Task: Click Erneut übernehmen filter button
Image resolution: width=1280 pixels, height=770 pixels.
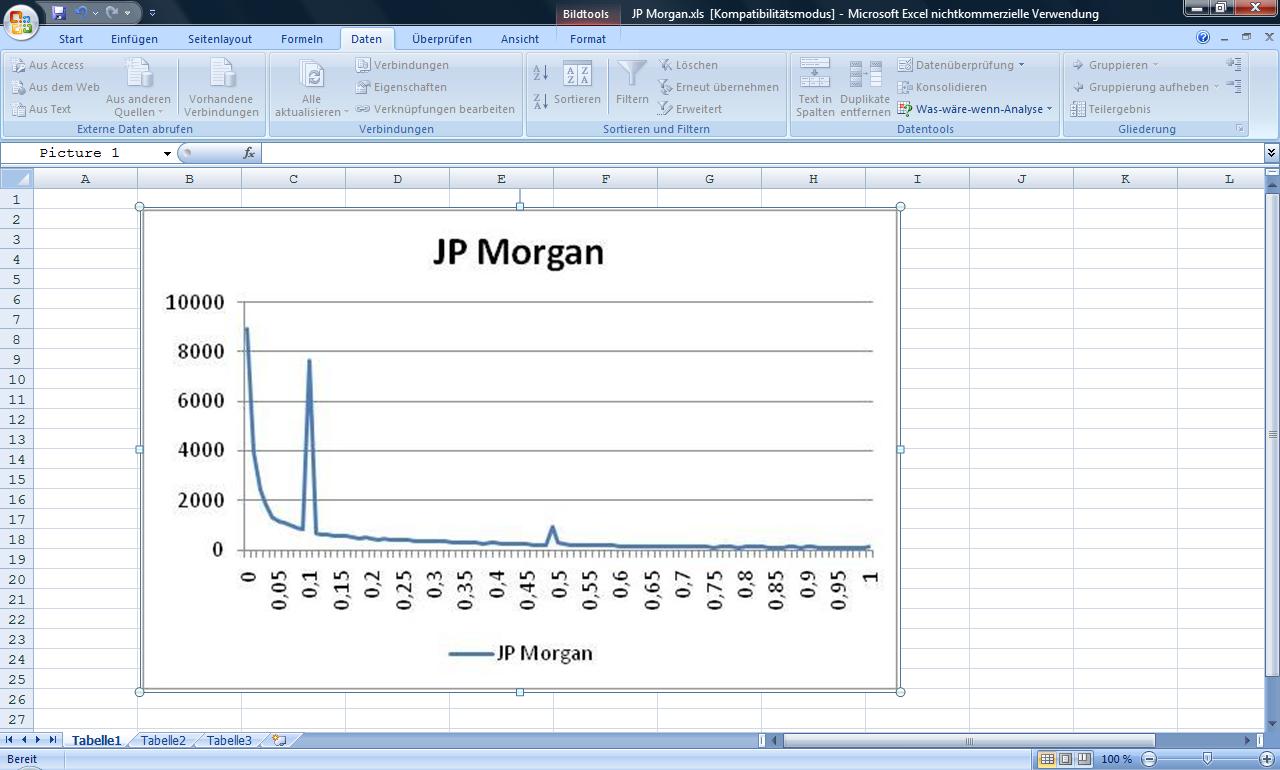Action: tap(718, 87)
